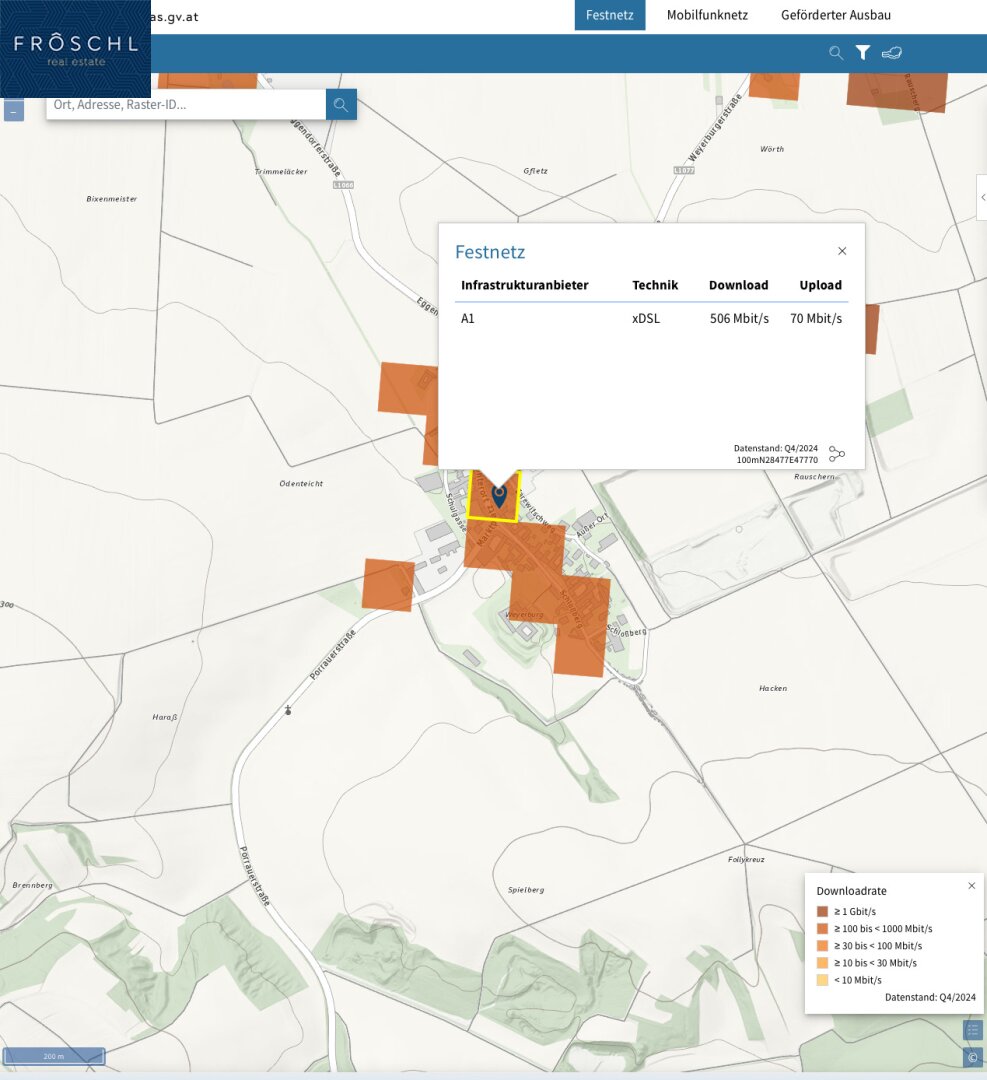The width and height of the screenshot is (987, 1080).
Task: Click the magnifier icon in the blue toolbar
Action: (836, 53)
